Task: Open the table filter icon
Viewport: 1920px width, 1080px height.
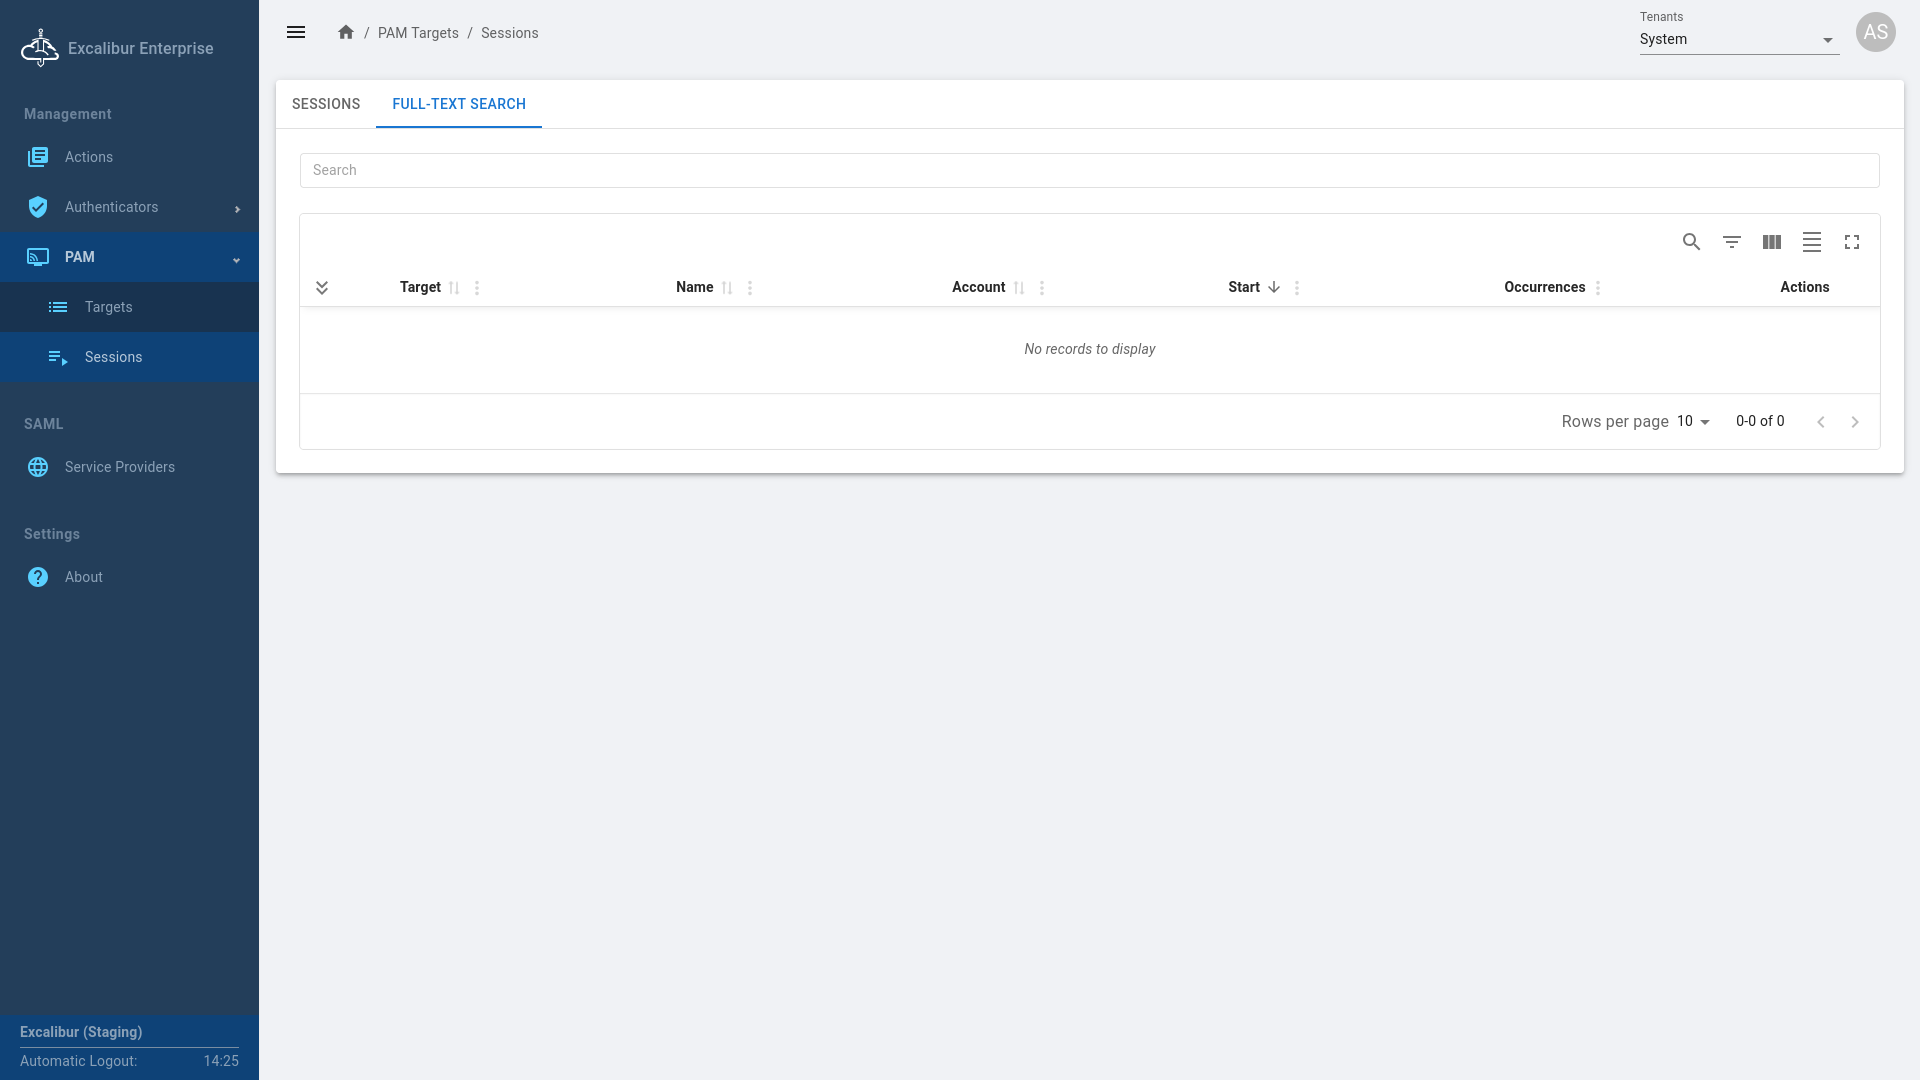Action: point(1732,242)
